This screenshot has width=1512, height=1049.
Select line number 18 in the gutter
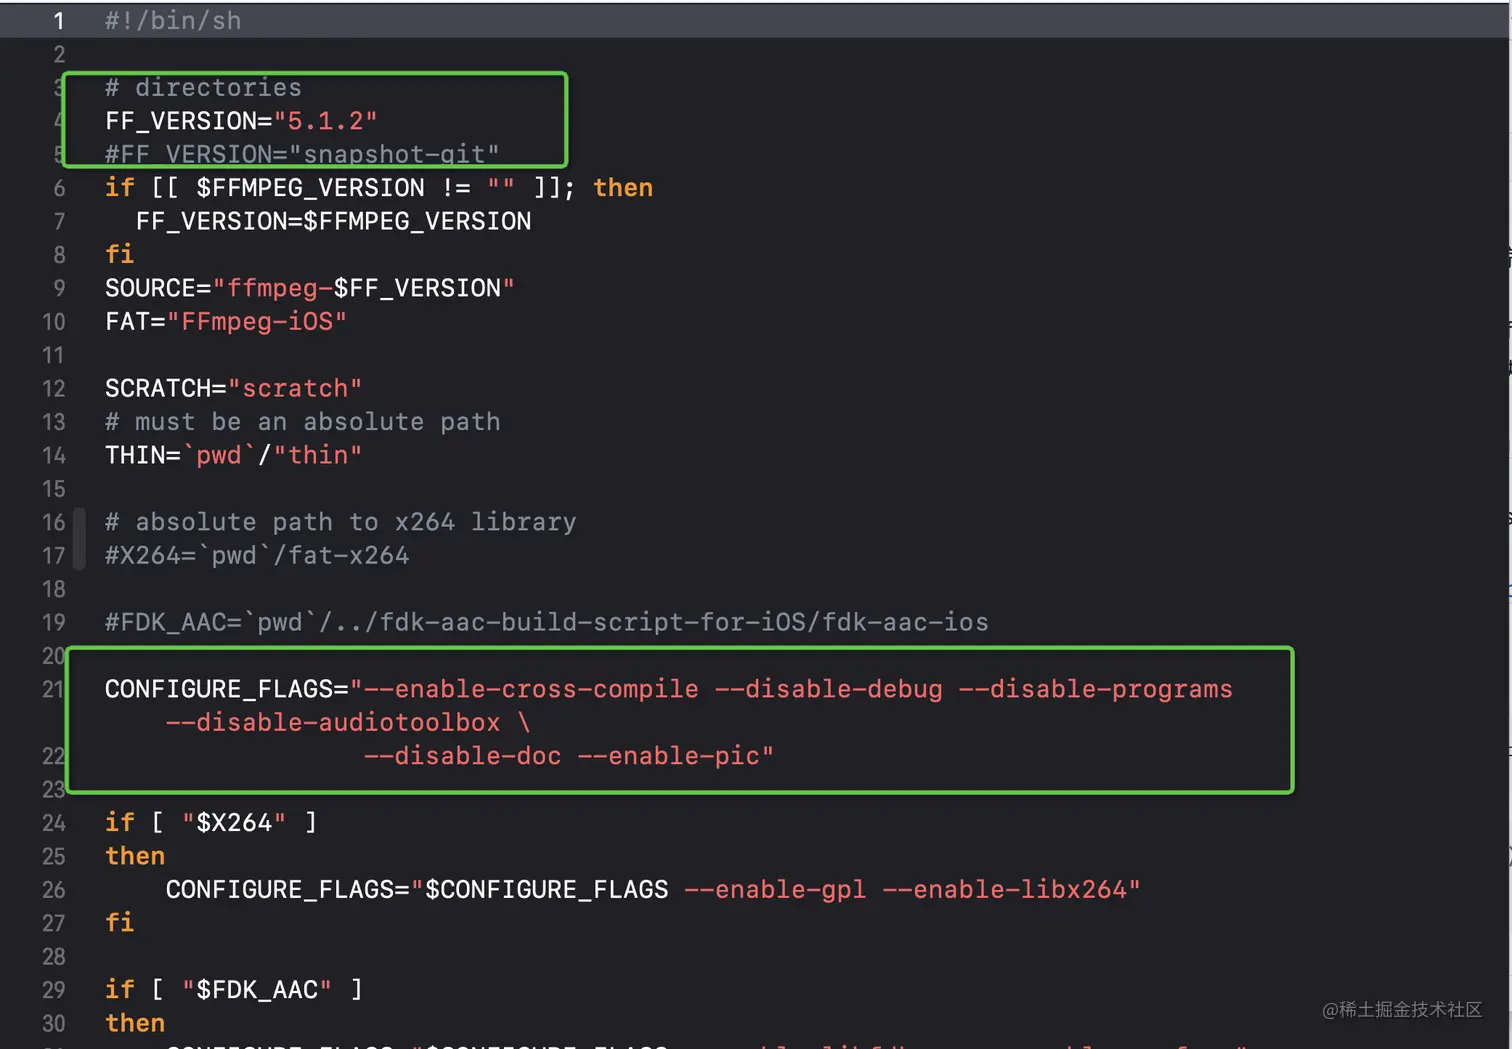pyautogui.click(x=54, y=589)
